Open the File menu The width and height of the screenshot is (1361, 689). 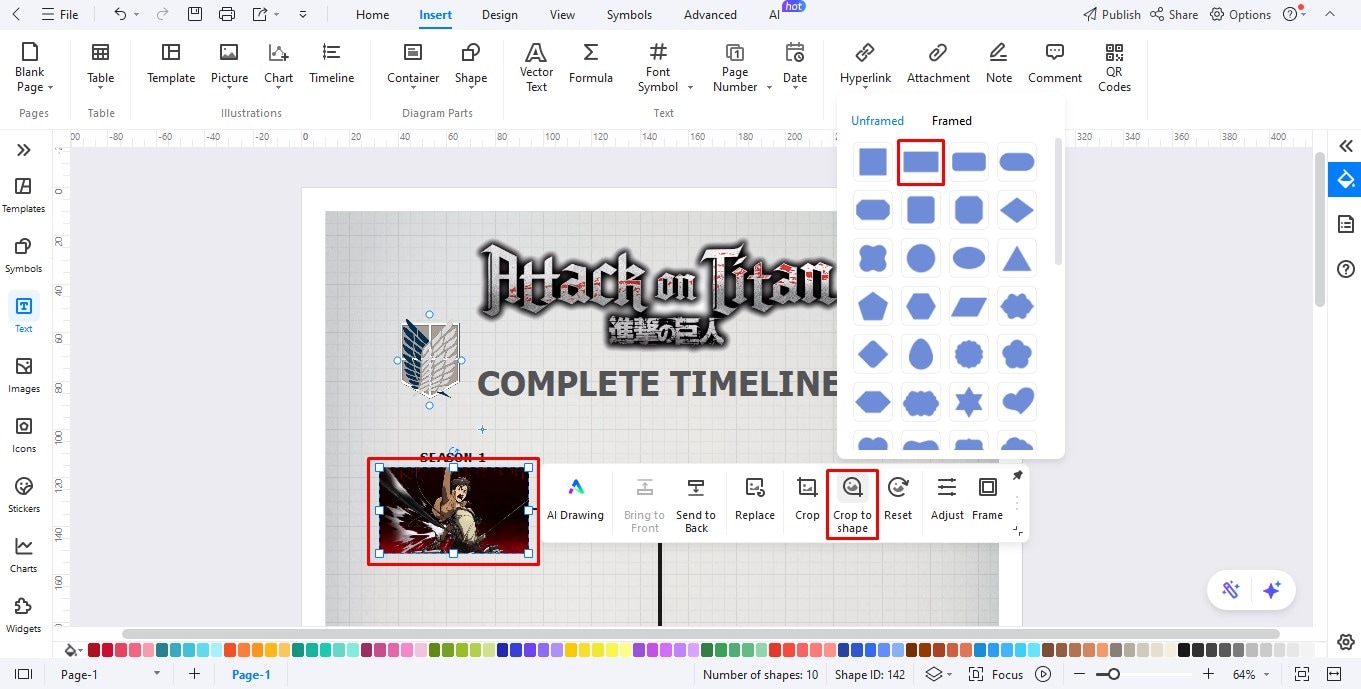[59, 15]
